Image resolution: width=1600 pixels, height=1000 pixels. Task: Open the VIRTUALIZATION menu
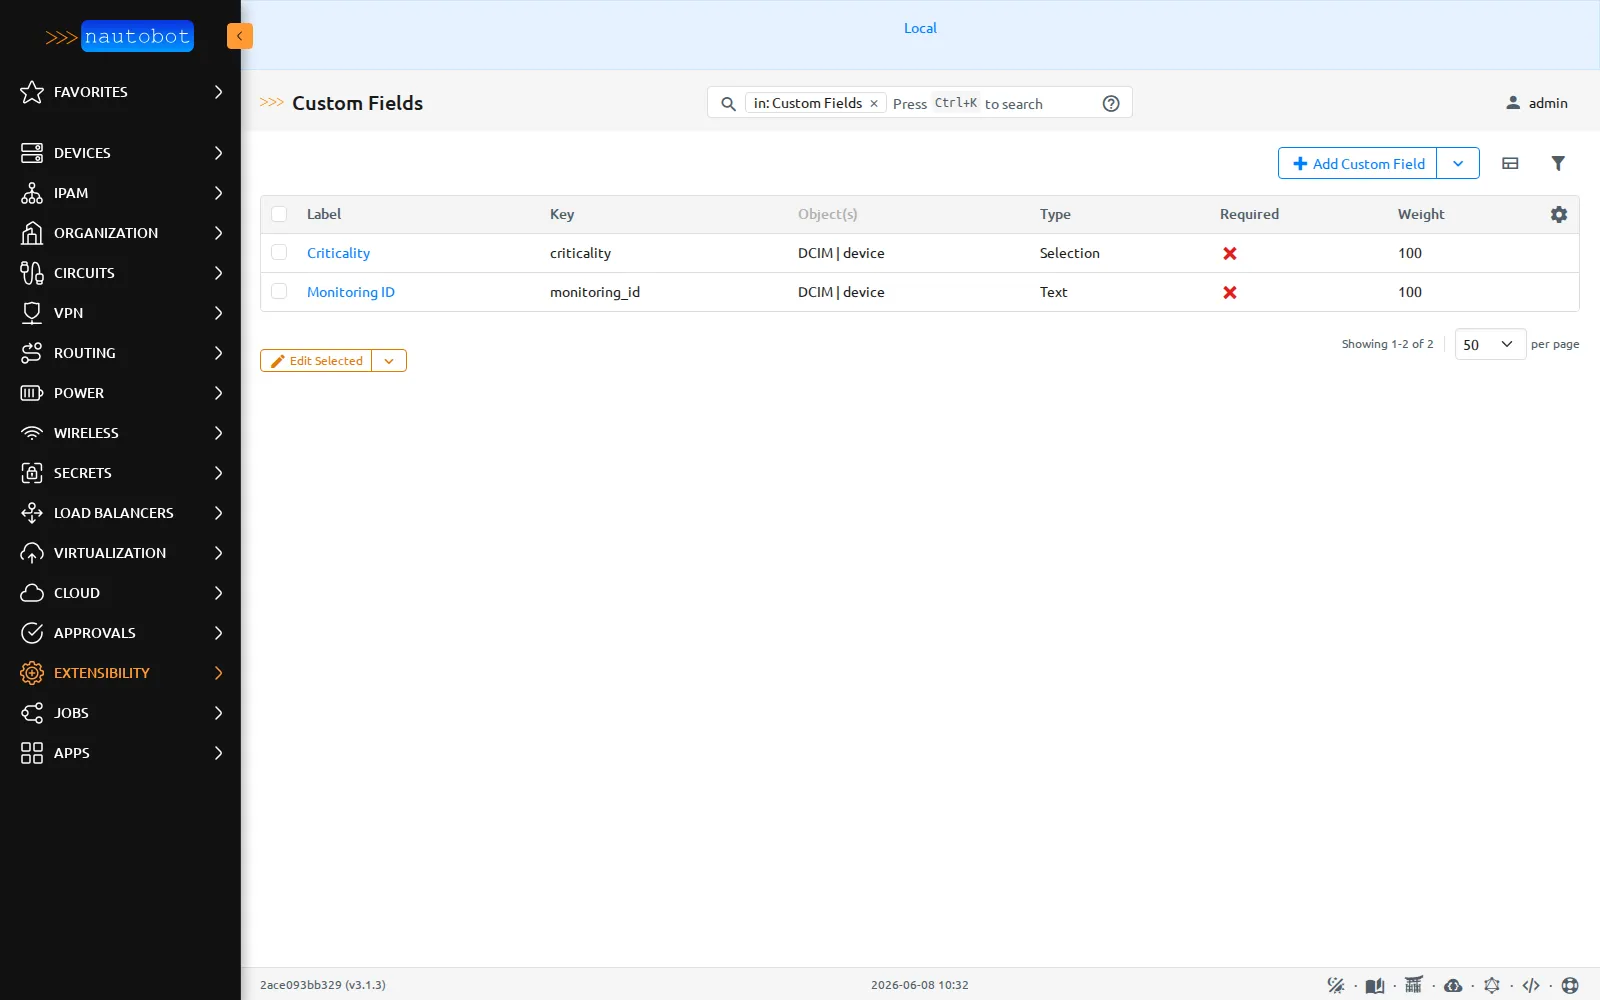(120, 553)
